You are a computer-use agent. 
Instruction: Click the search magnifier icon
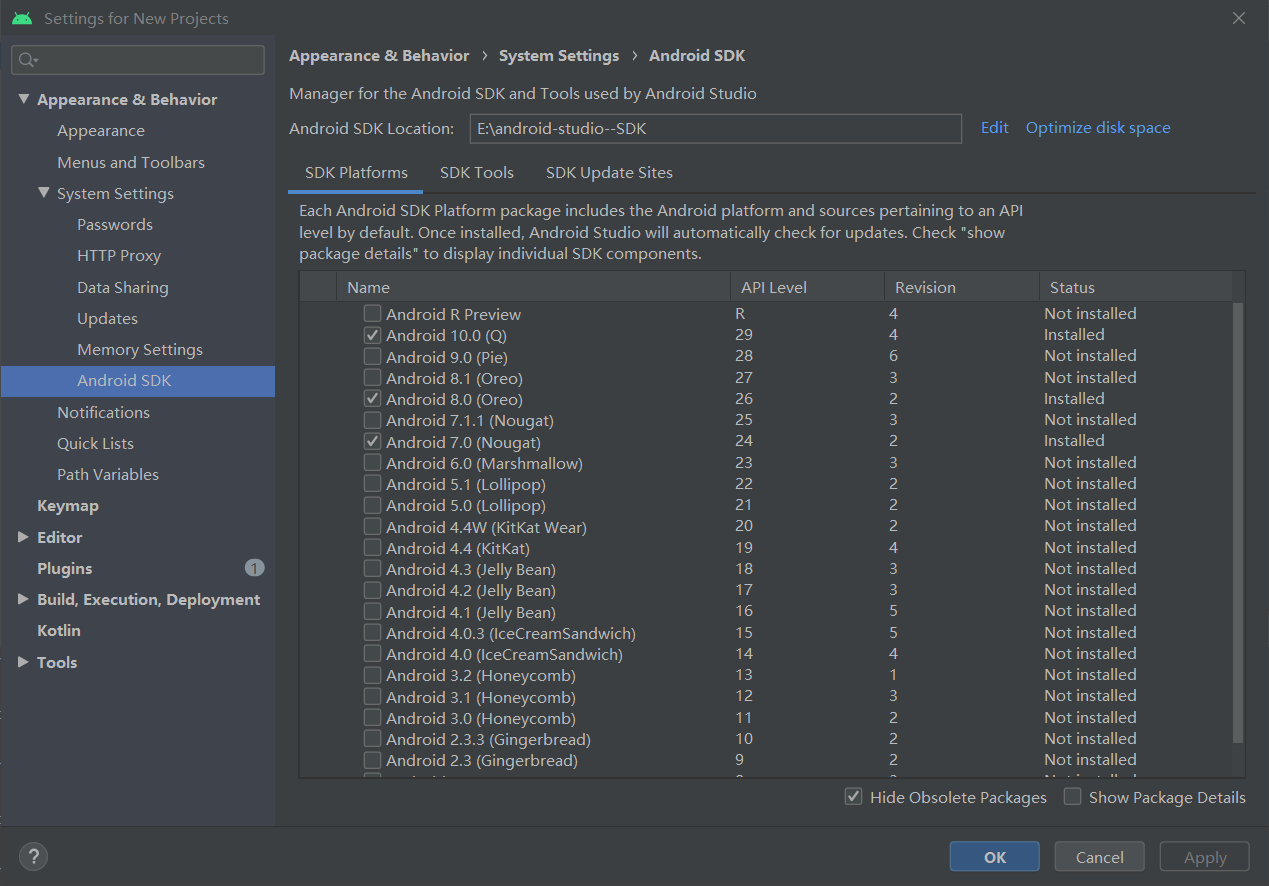28,60
